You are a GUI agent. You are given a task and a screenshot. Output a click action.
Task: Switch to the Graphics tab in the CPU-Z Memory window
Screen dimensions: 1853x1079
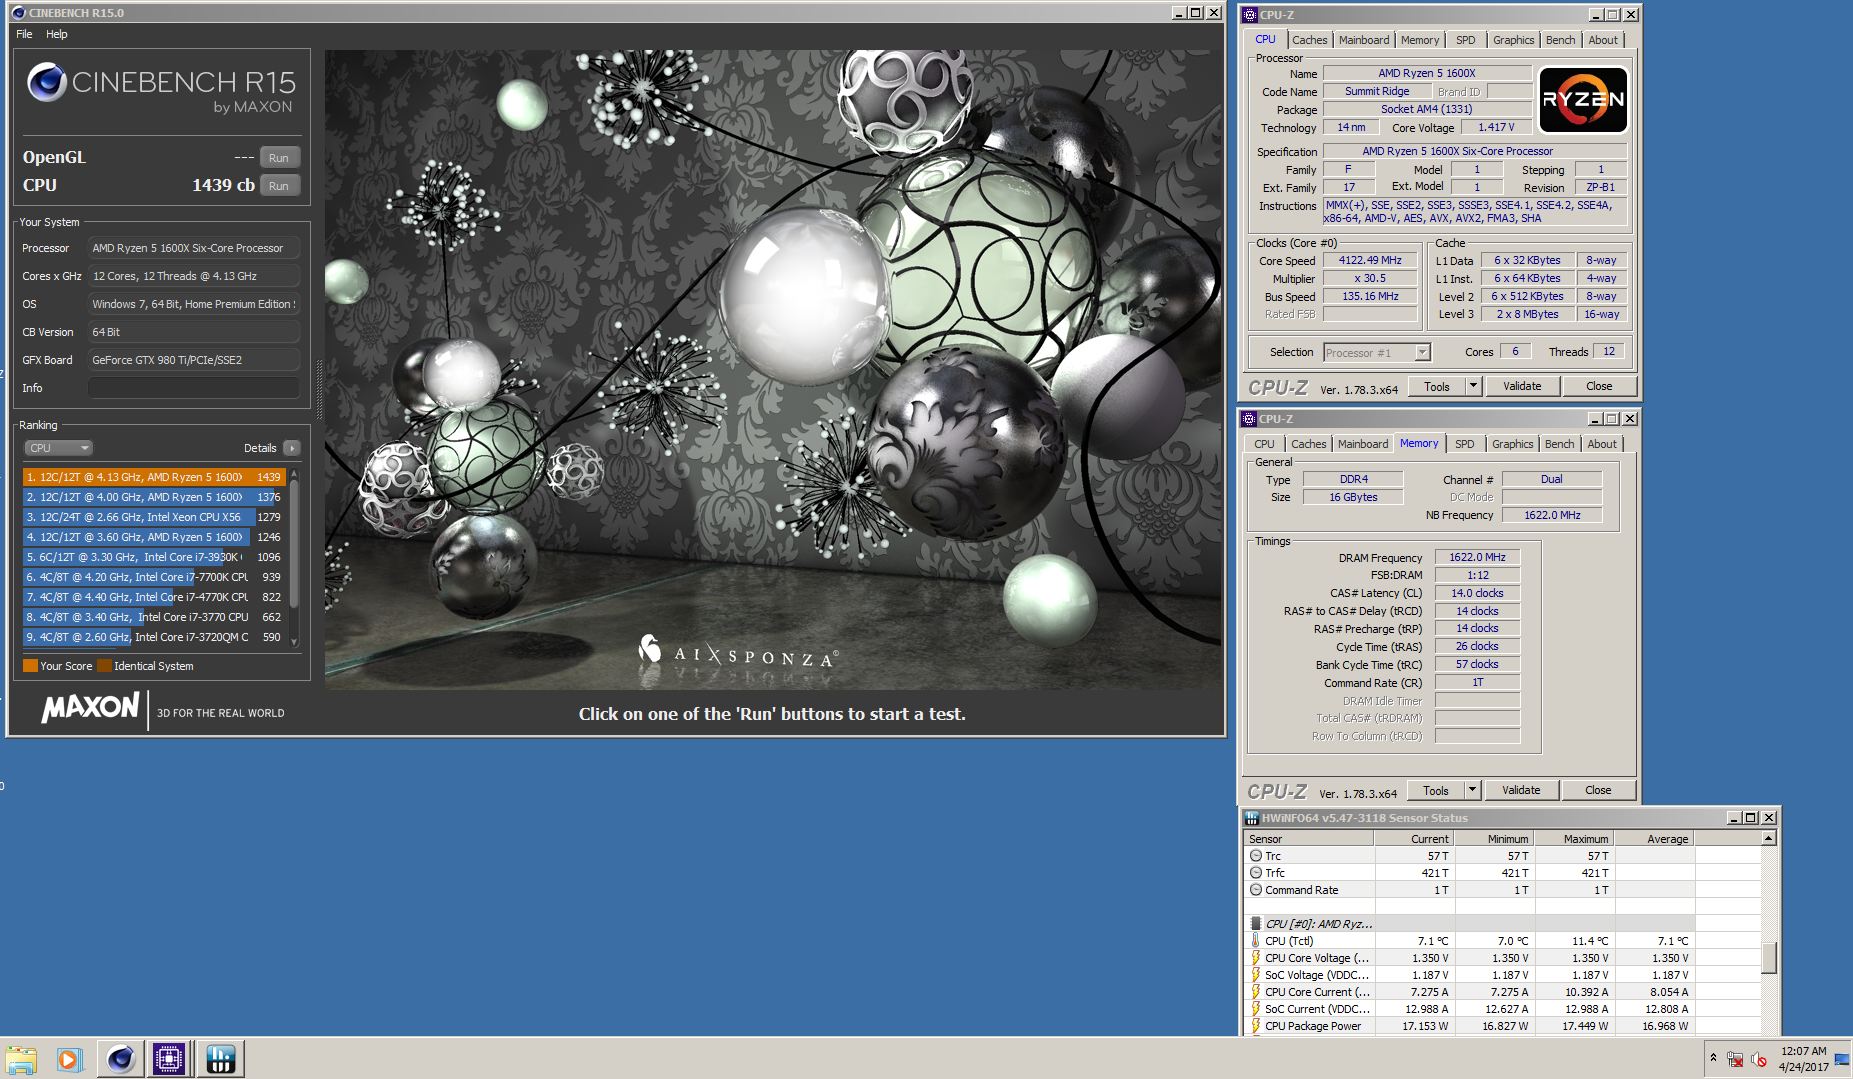click(1512, 444)
